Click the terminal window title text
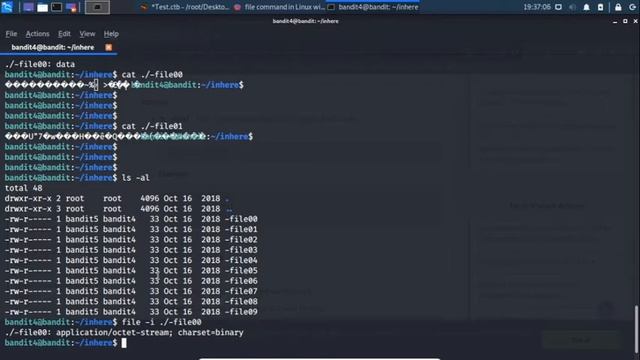The image size is (640, 360). [x=306, y=21]
